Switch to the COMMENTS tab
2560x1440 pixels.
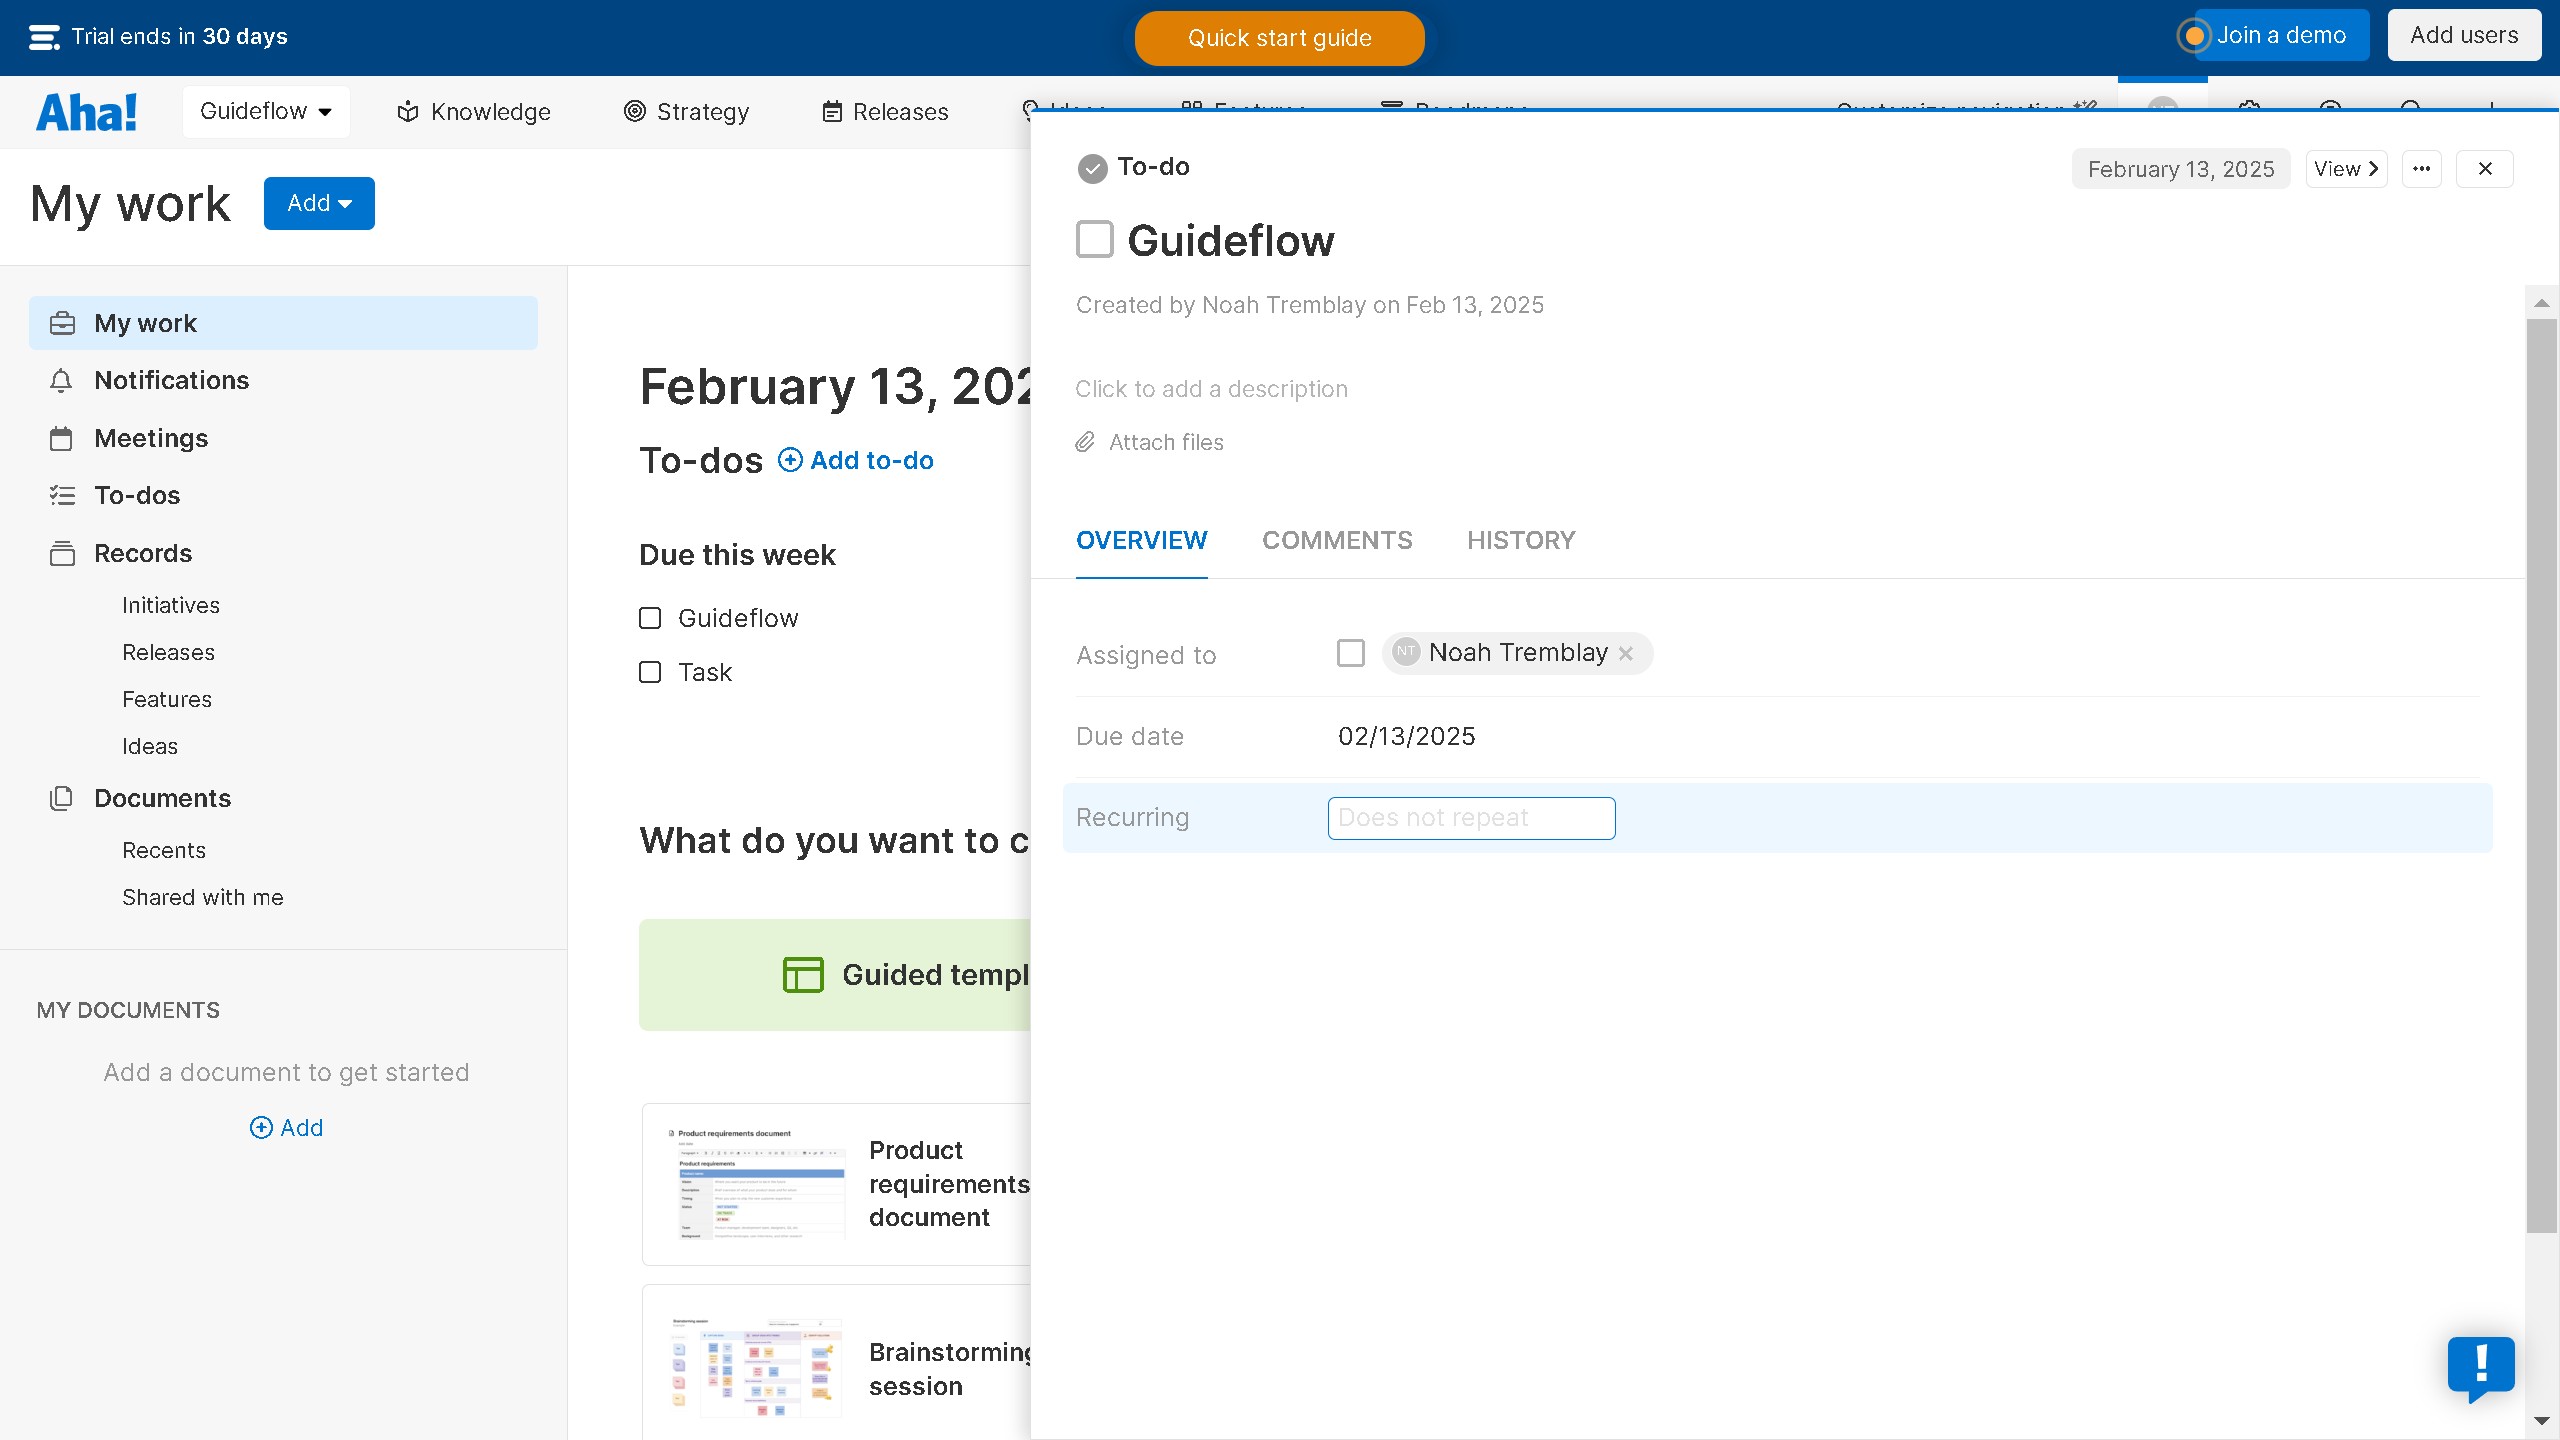[1337, 541]
